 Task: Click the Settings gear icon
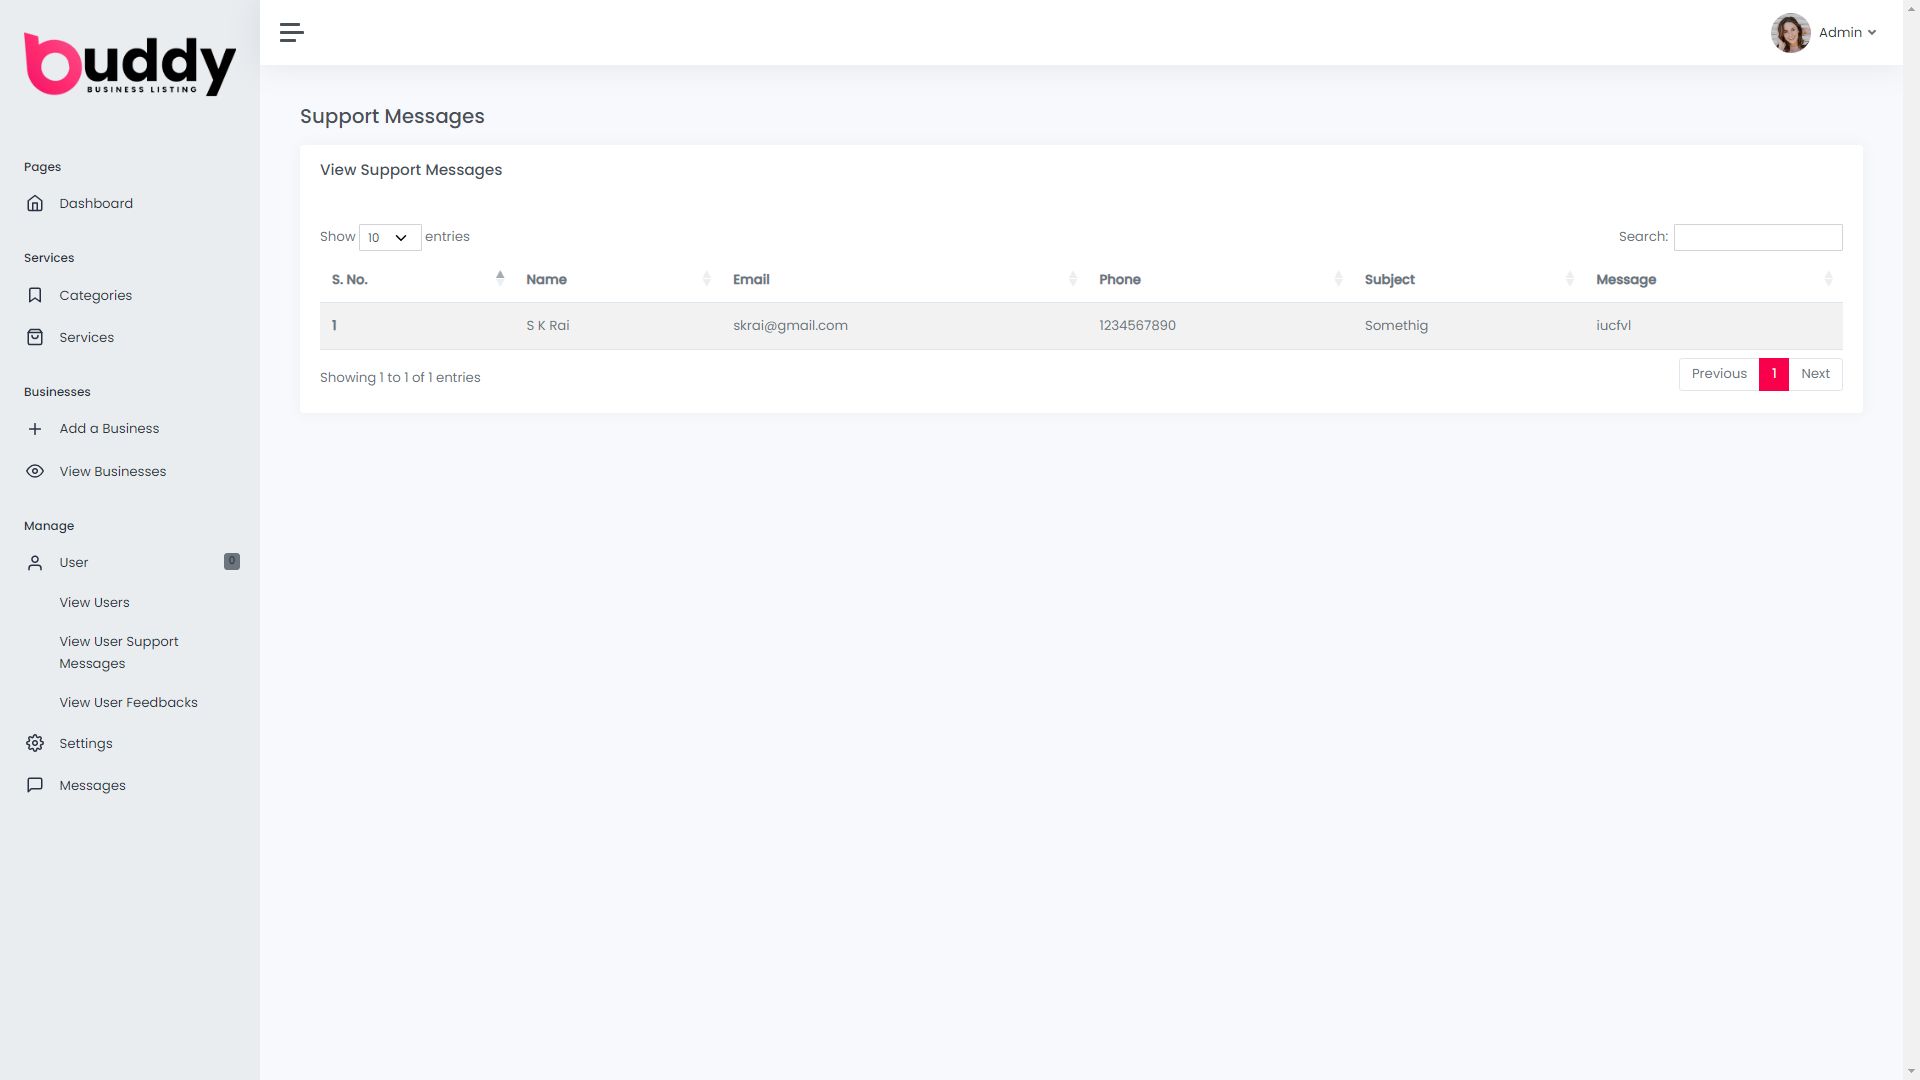(35, 744)
